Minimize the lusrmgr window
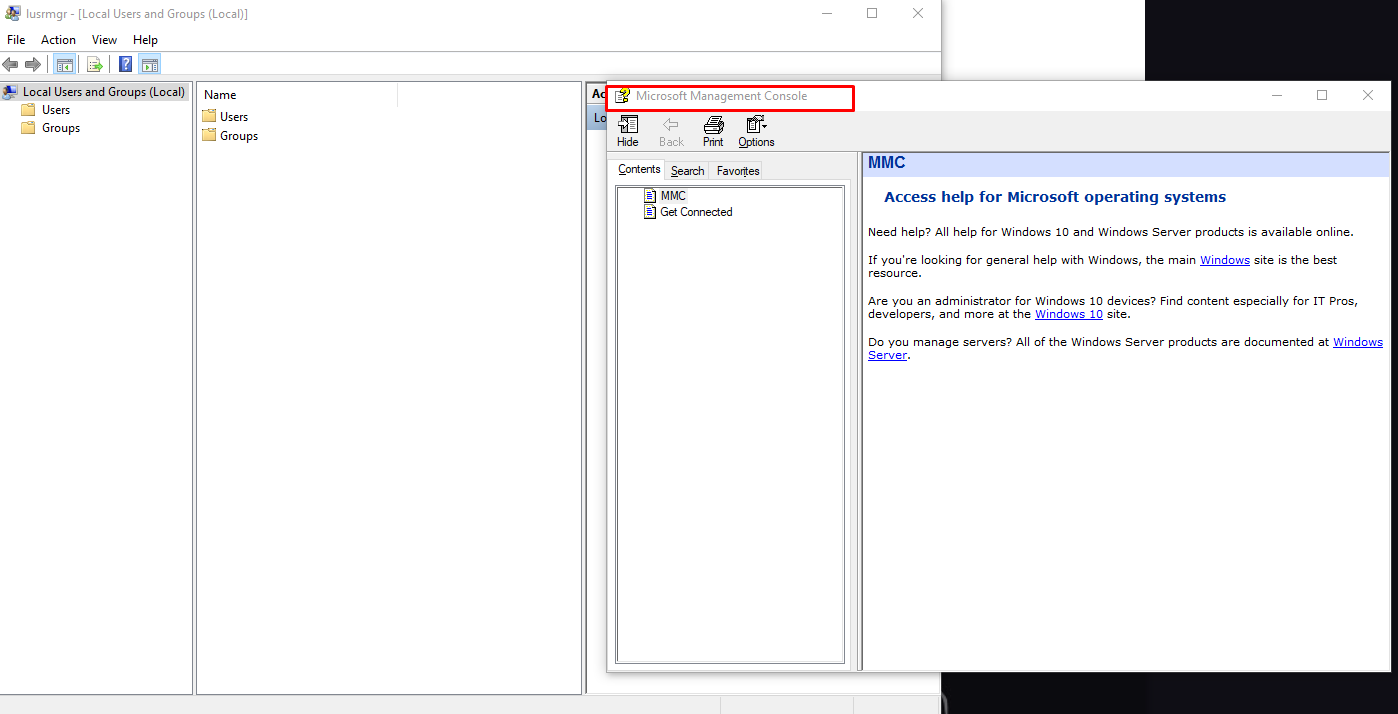Viewport: 1398px width, 714px height. (827, 13)
